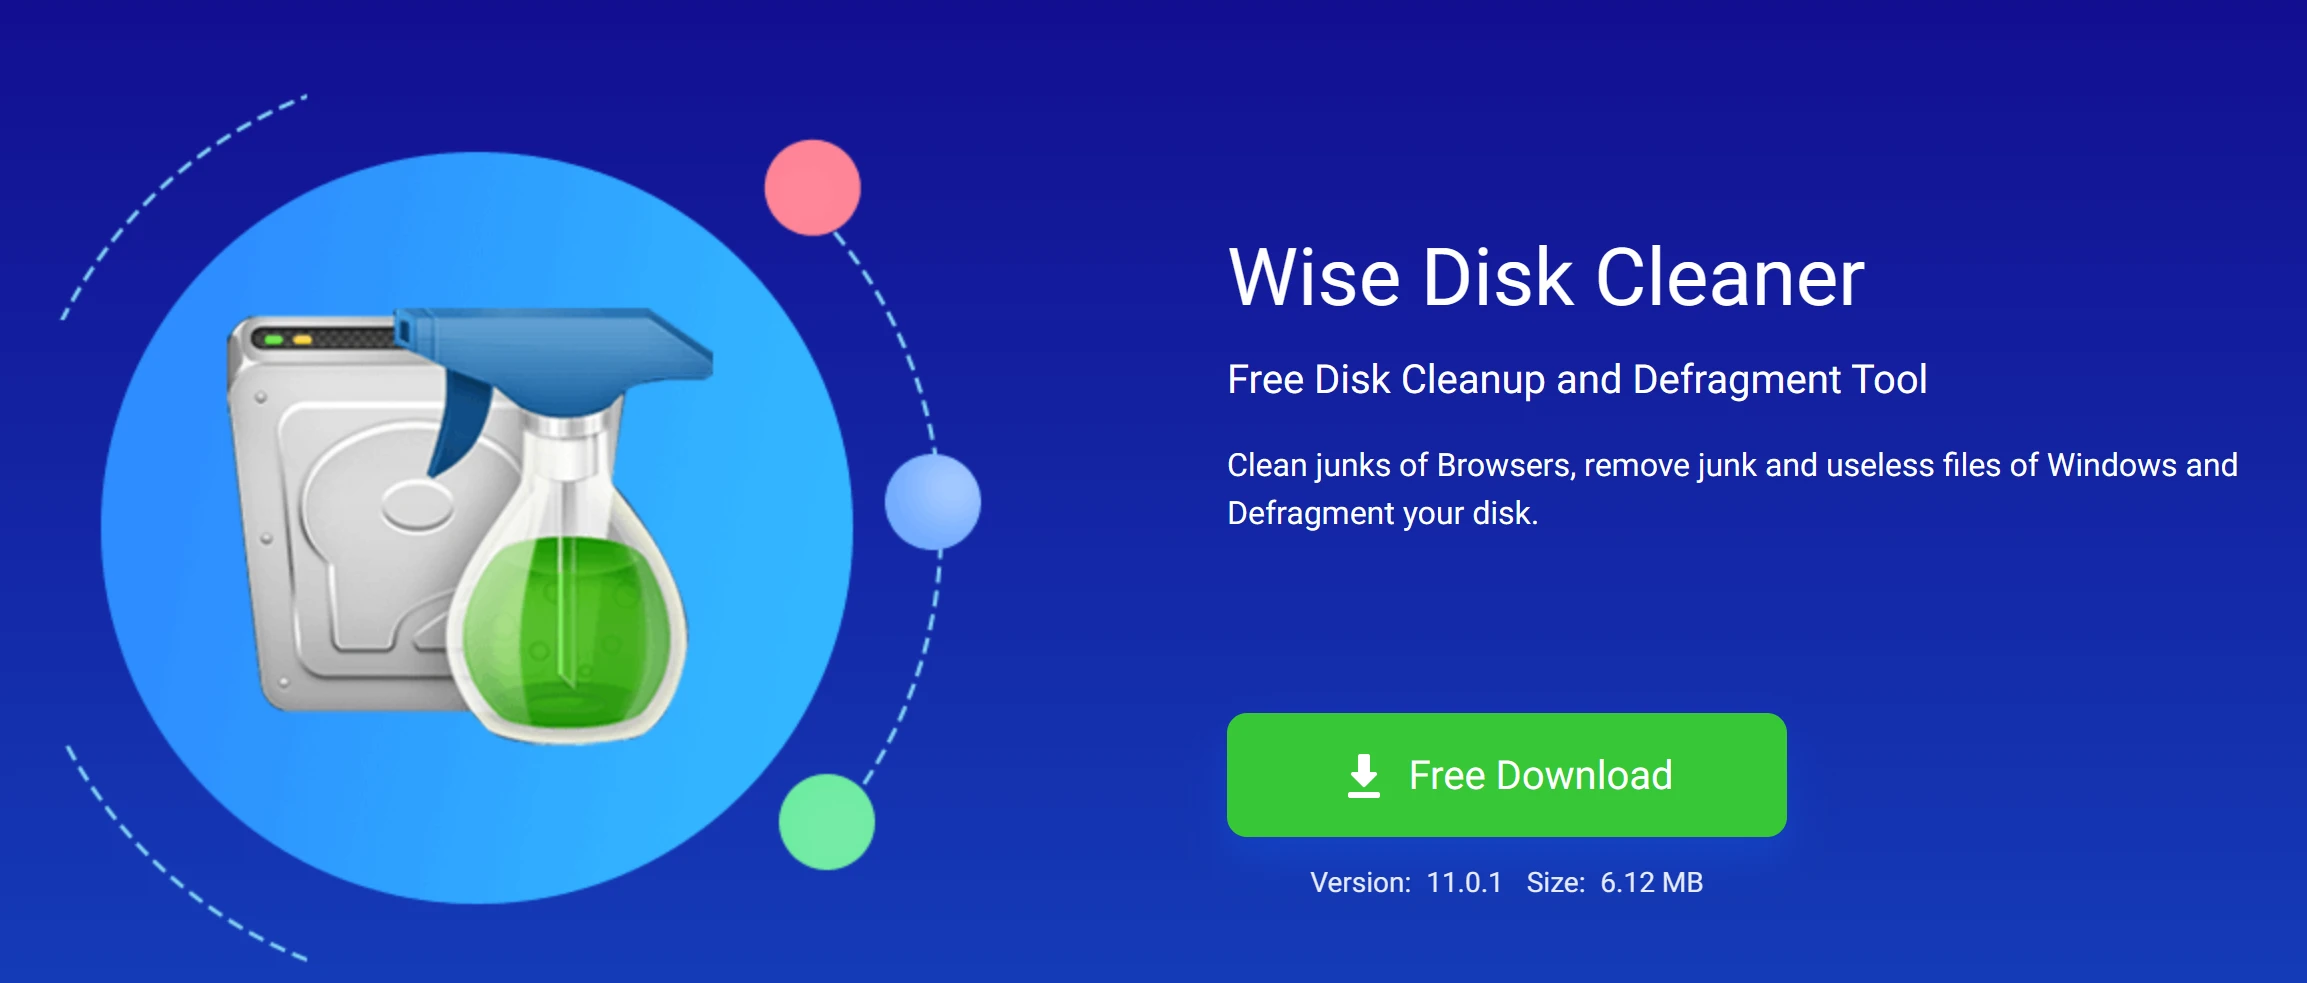Click the Free Download button
2307x983 pixels.
tap(1506, 775)
